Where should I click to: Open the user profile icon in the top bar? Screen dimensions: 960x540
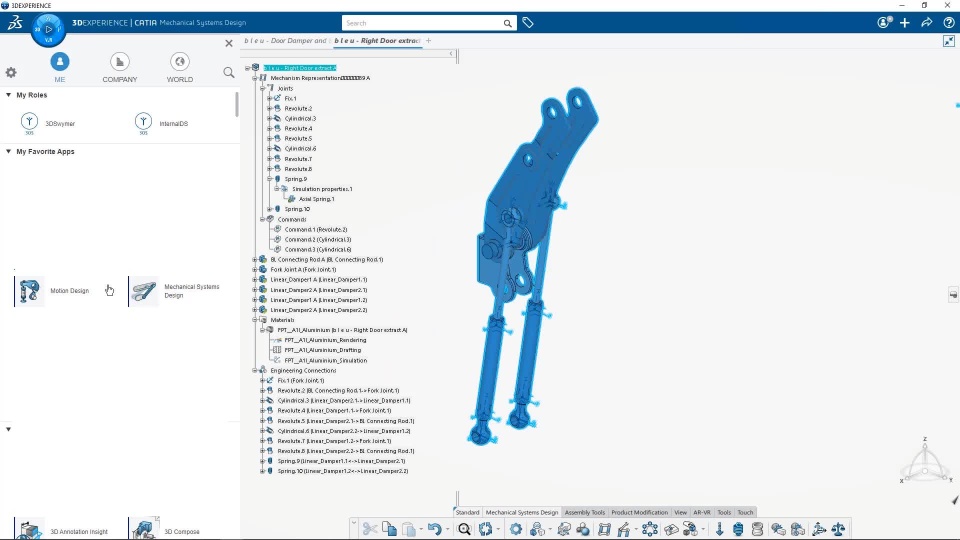click(884, 23)
